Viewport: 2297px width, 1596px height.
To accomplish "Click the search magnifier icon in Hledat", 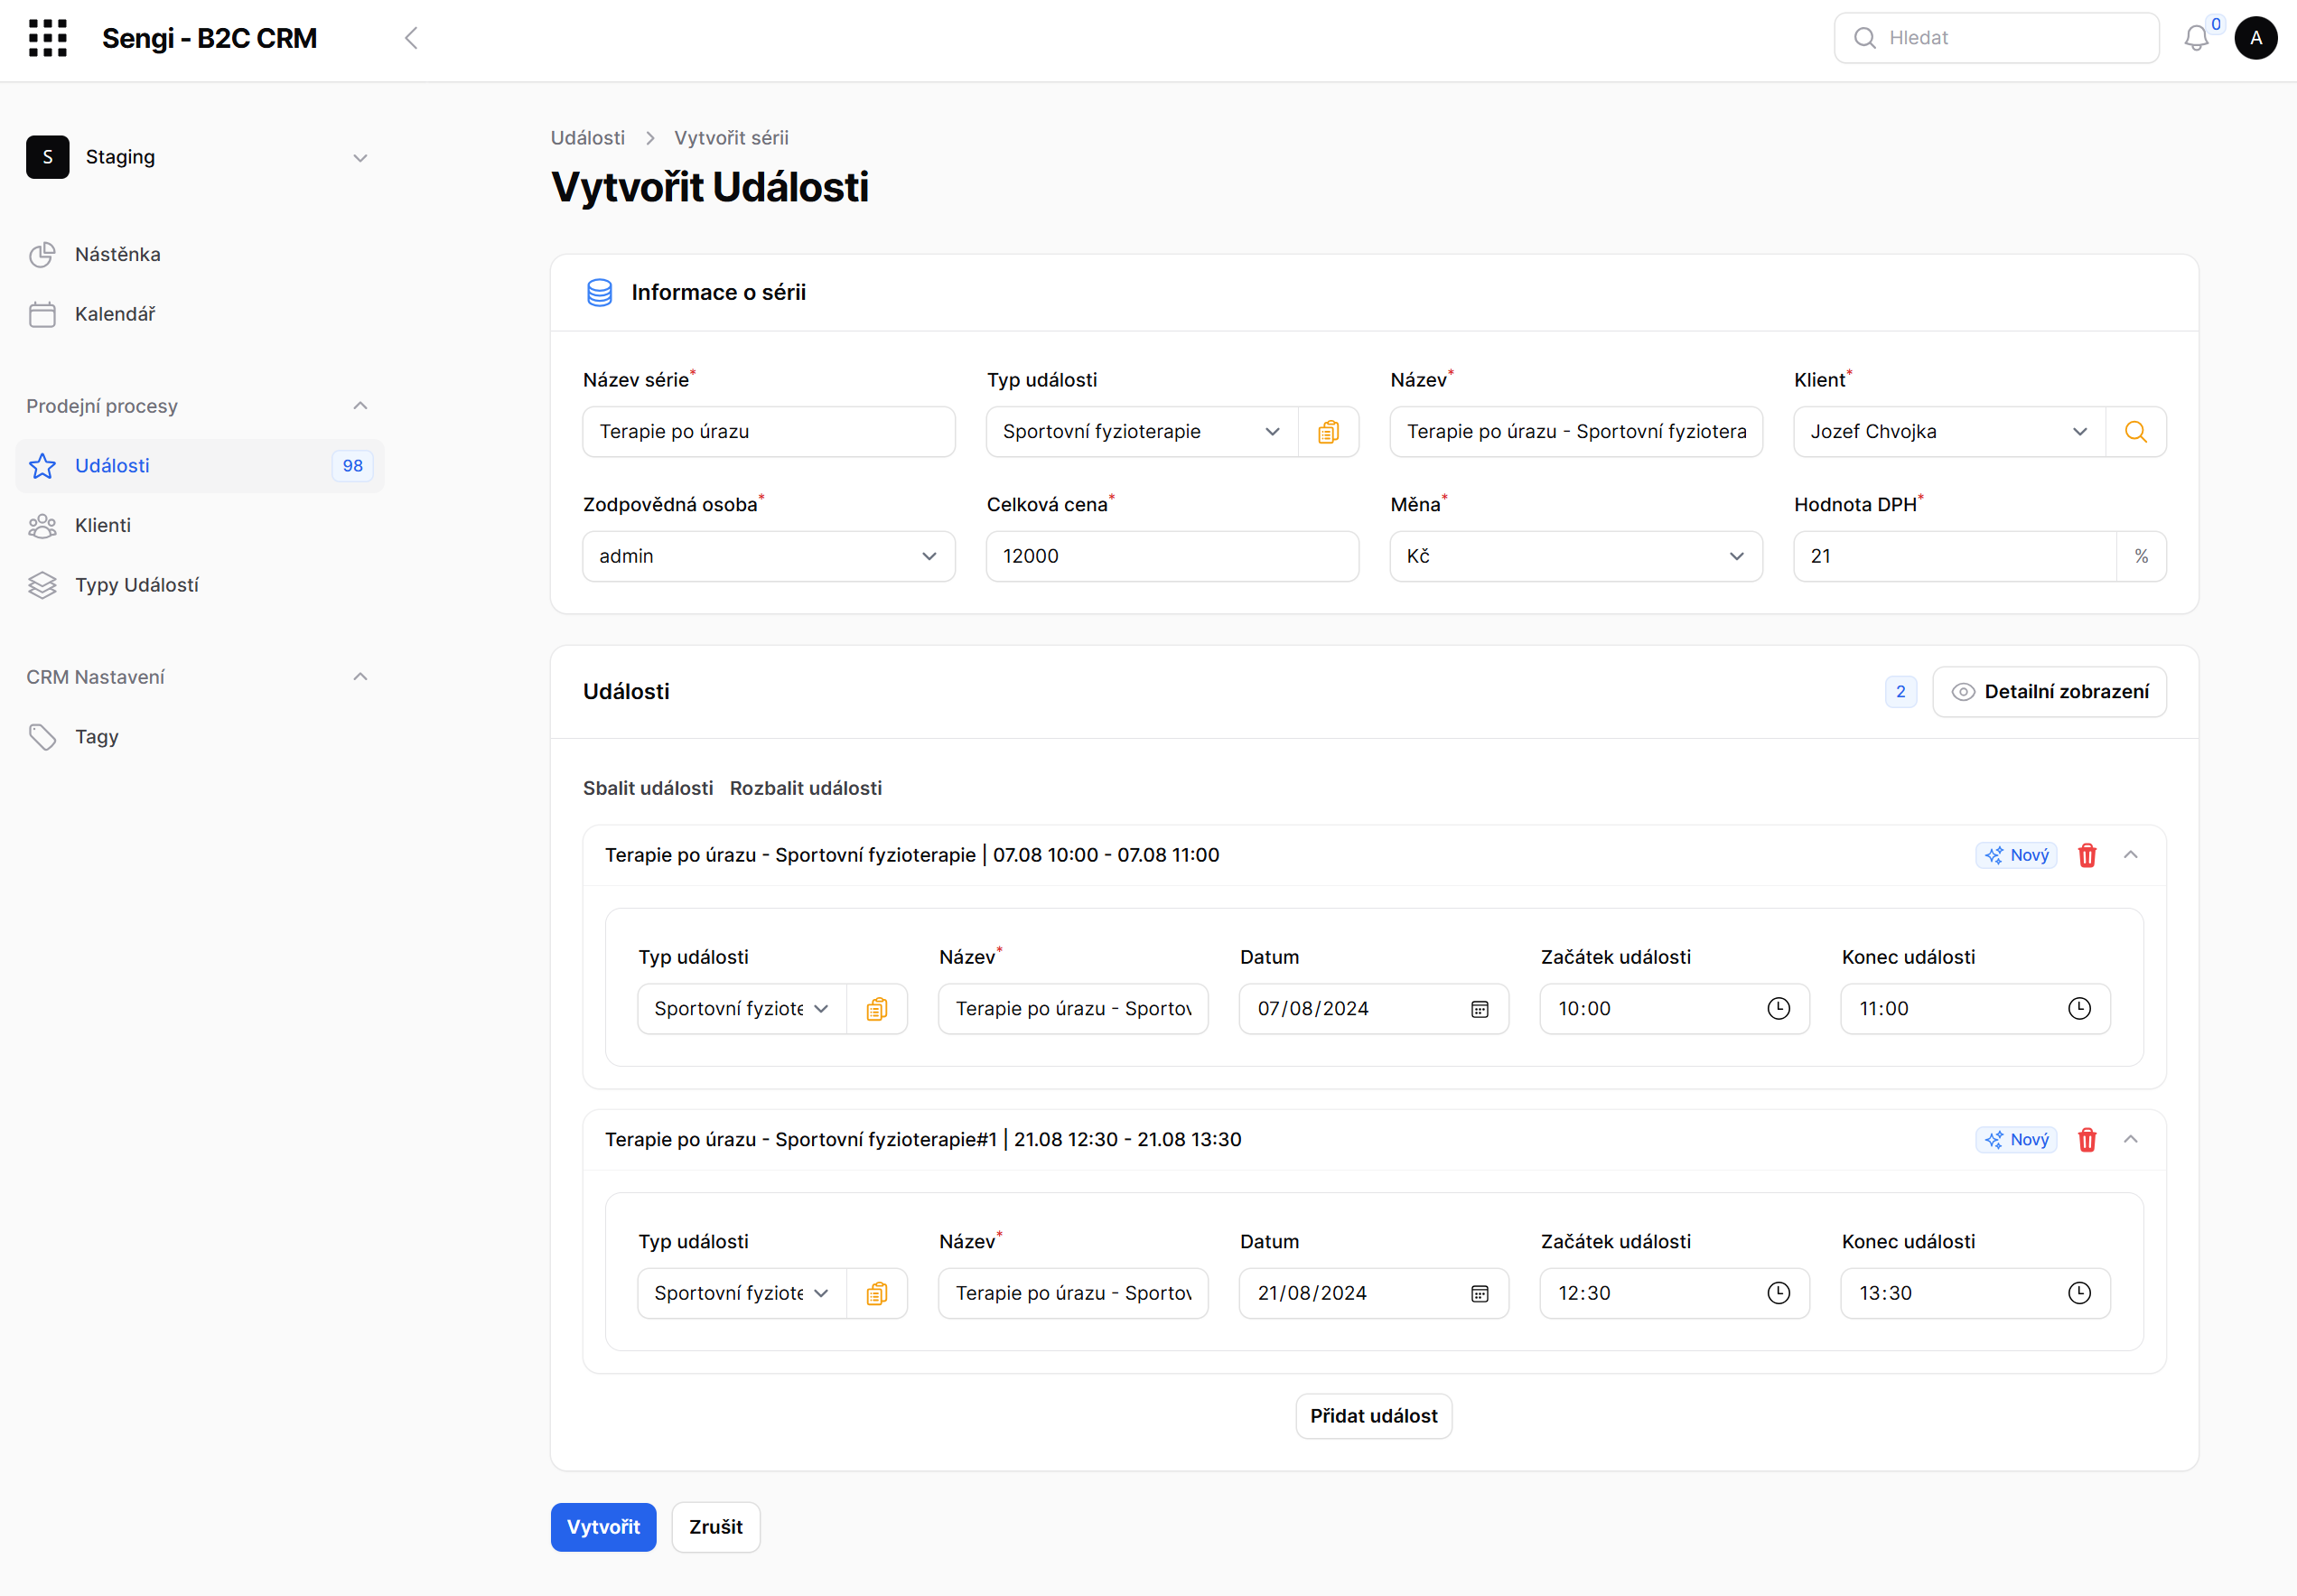I will (x=1865, y=38).
